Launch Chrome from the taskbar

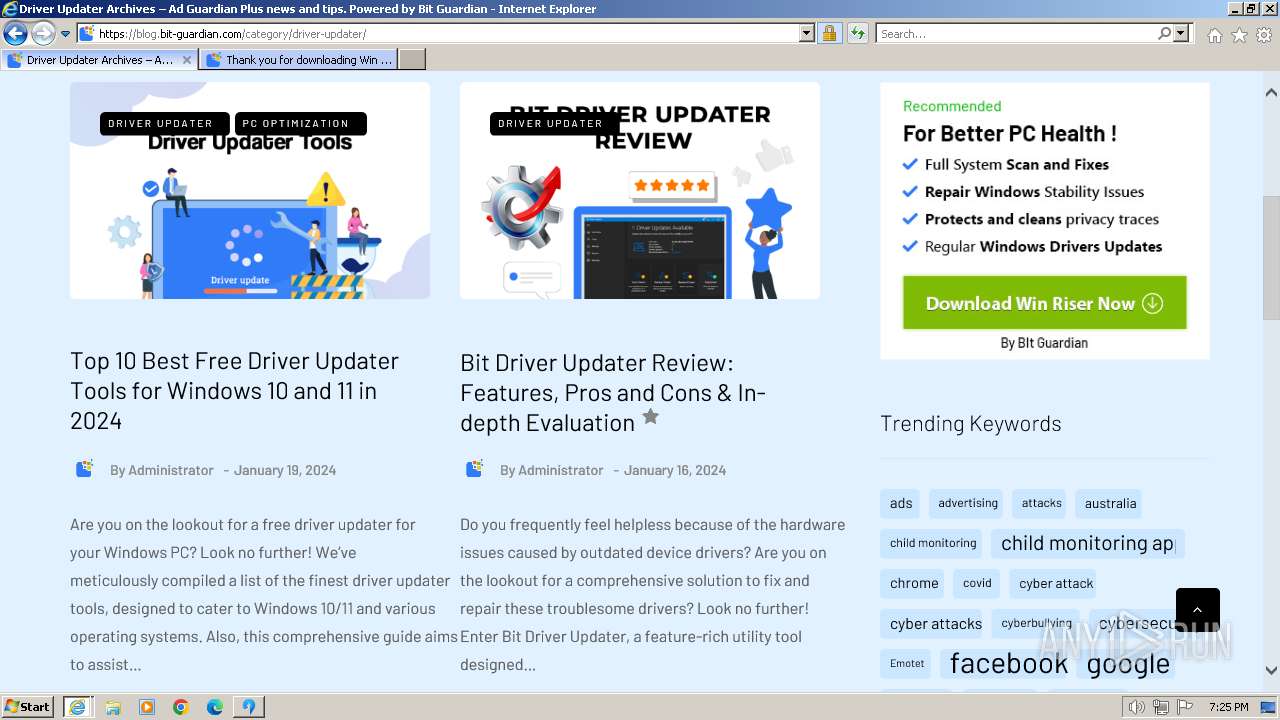click(x=181, y=707)
